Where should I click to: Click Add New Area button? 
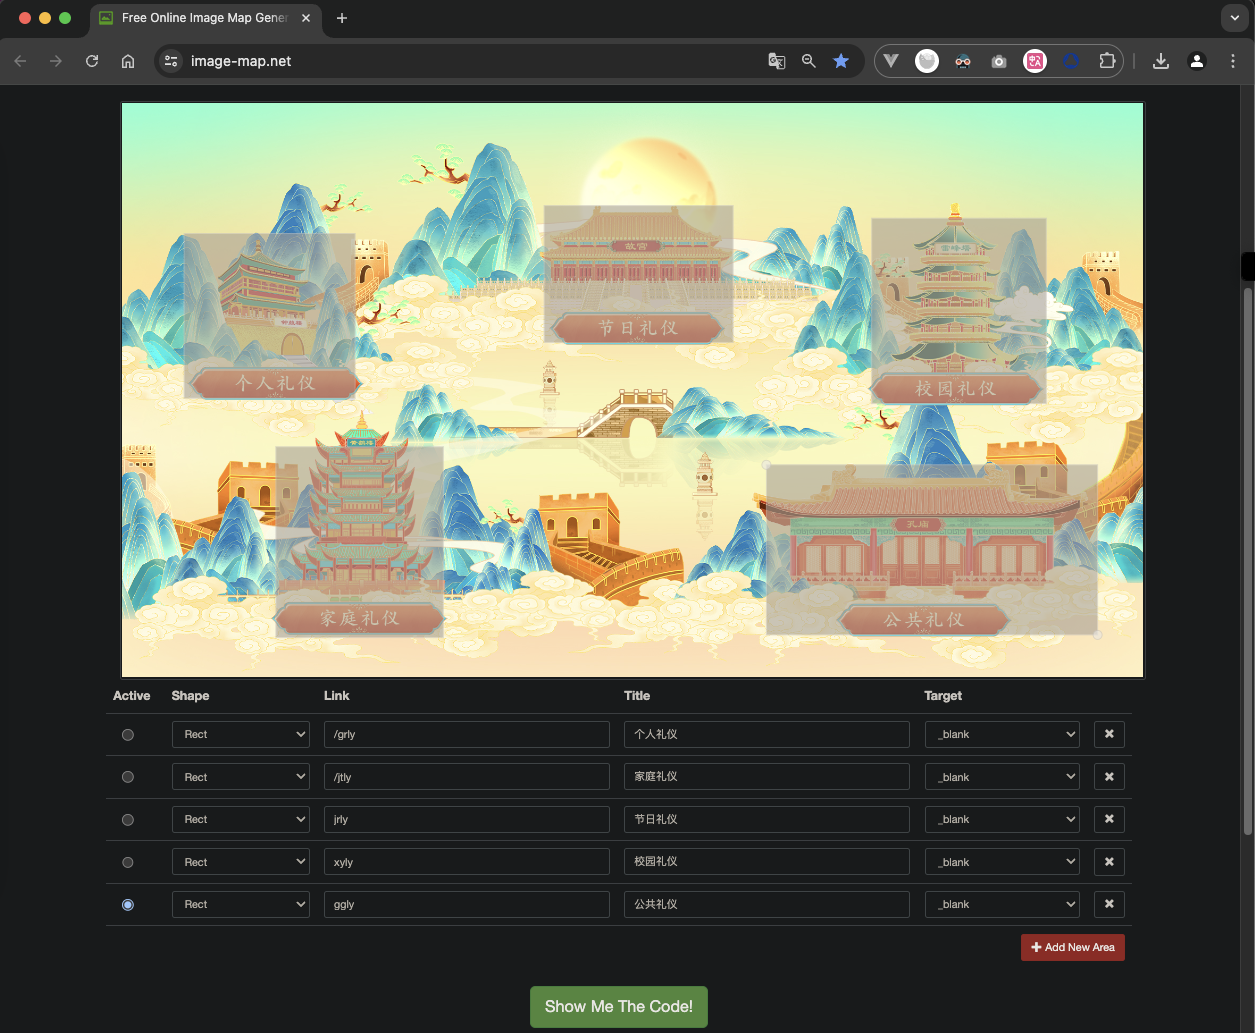point(1073,947)
